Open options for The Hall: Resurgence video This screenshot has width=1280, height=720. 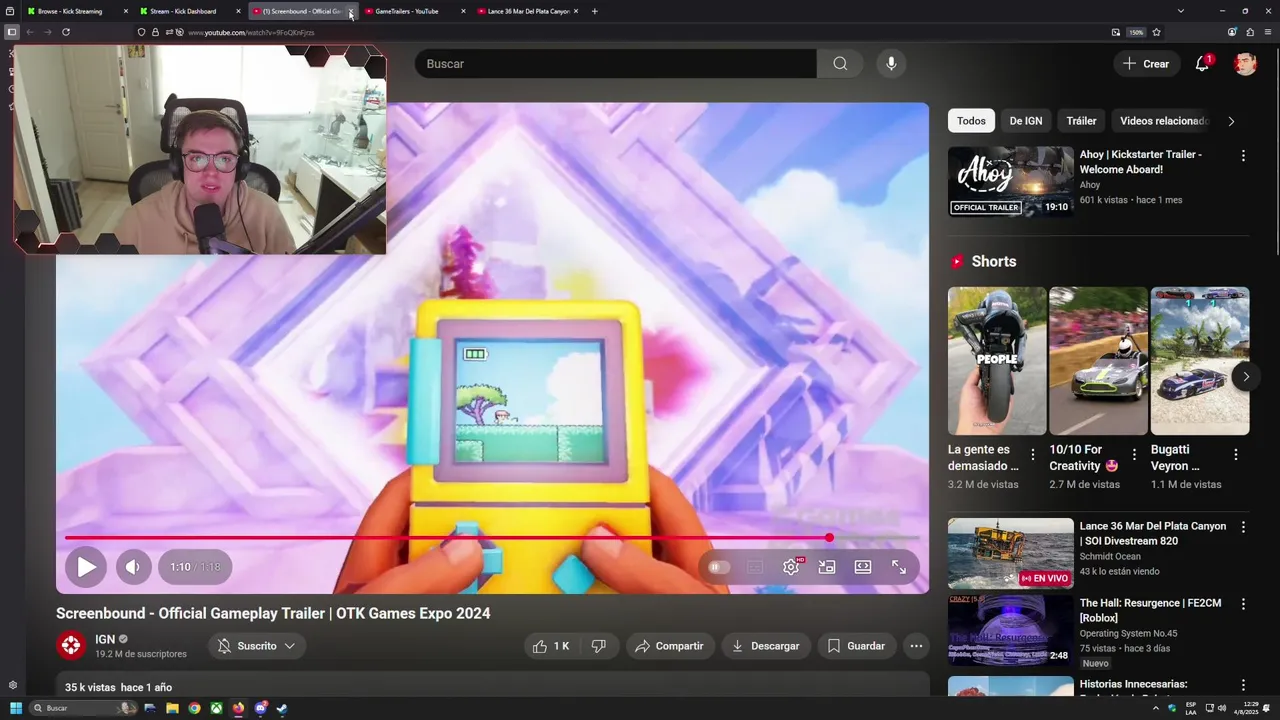[x=1243, y=605]
